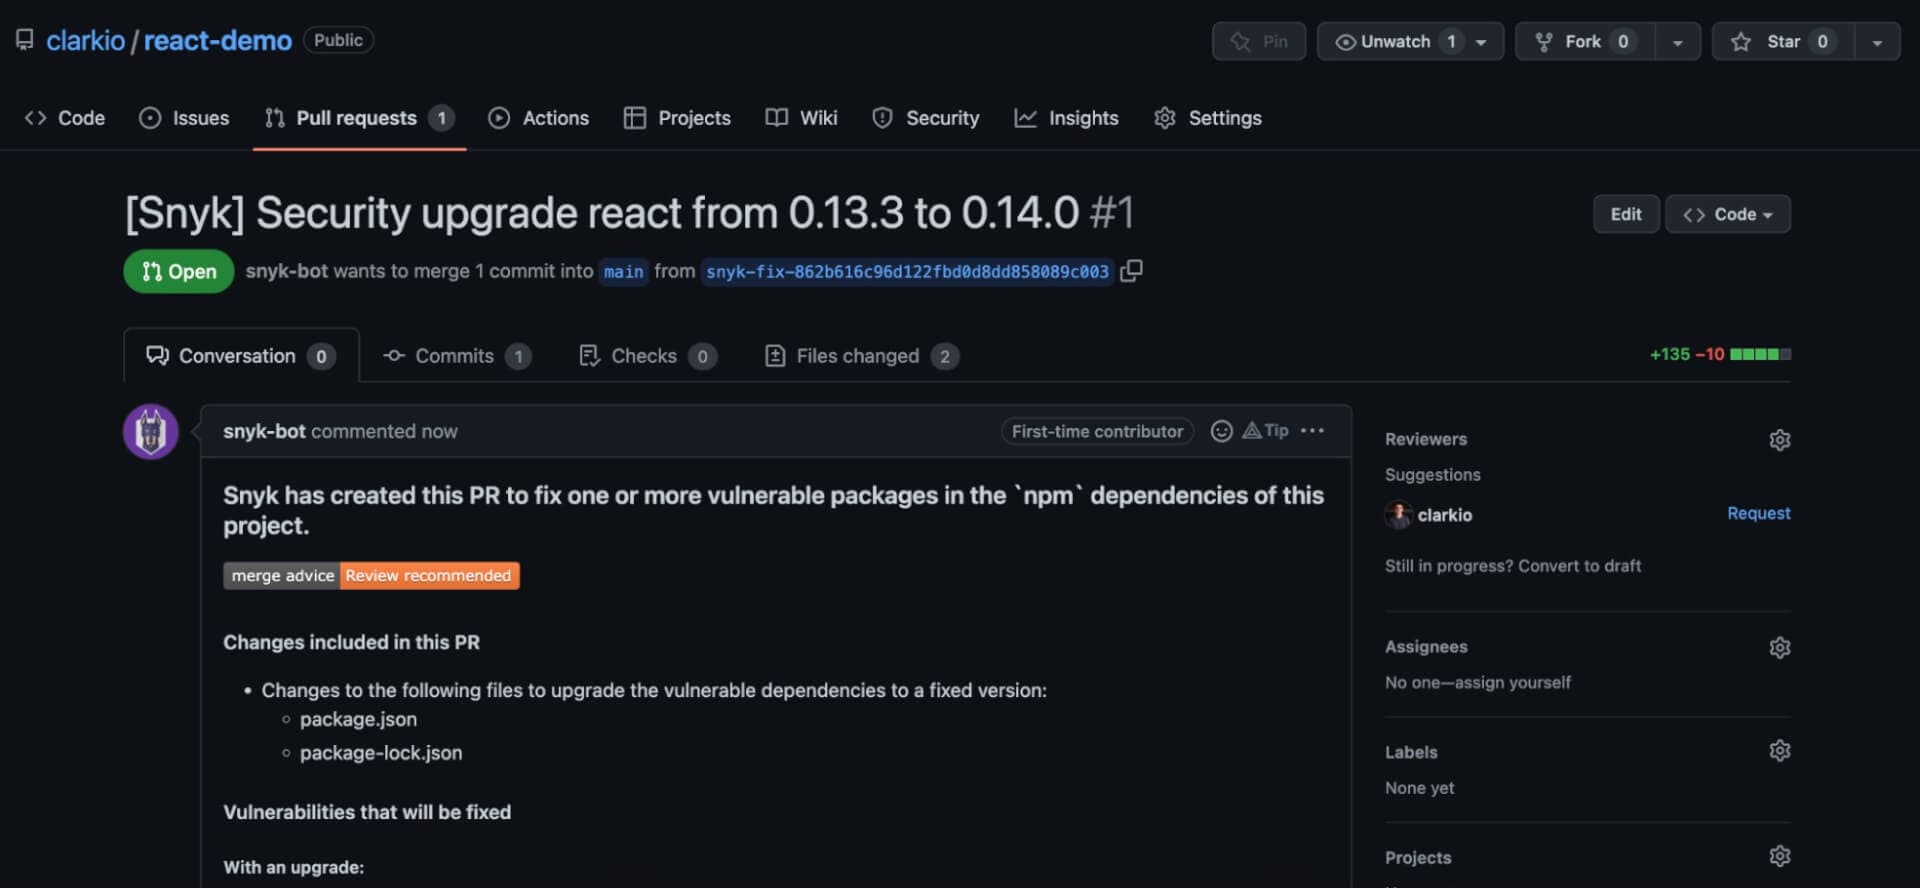
Task: Open the Assignees gear settings
Action: pos(1779,648)
